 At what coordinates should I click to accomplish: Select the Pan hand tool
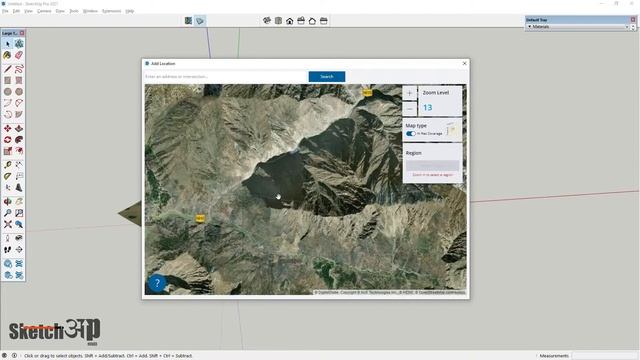(19, 202)
